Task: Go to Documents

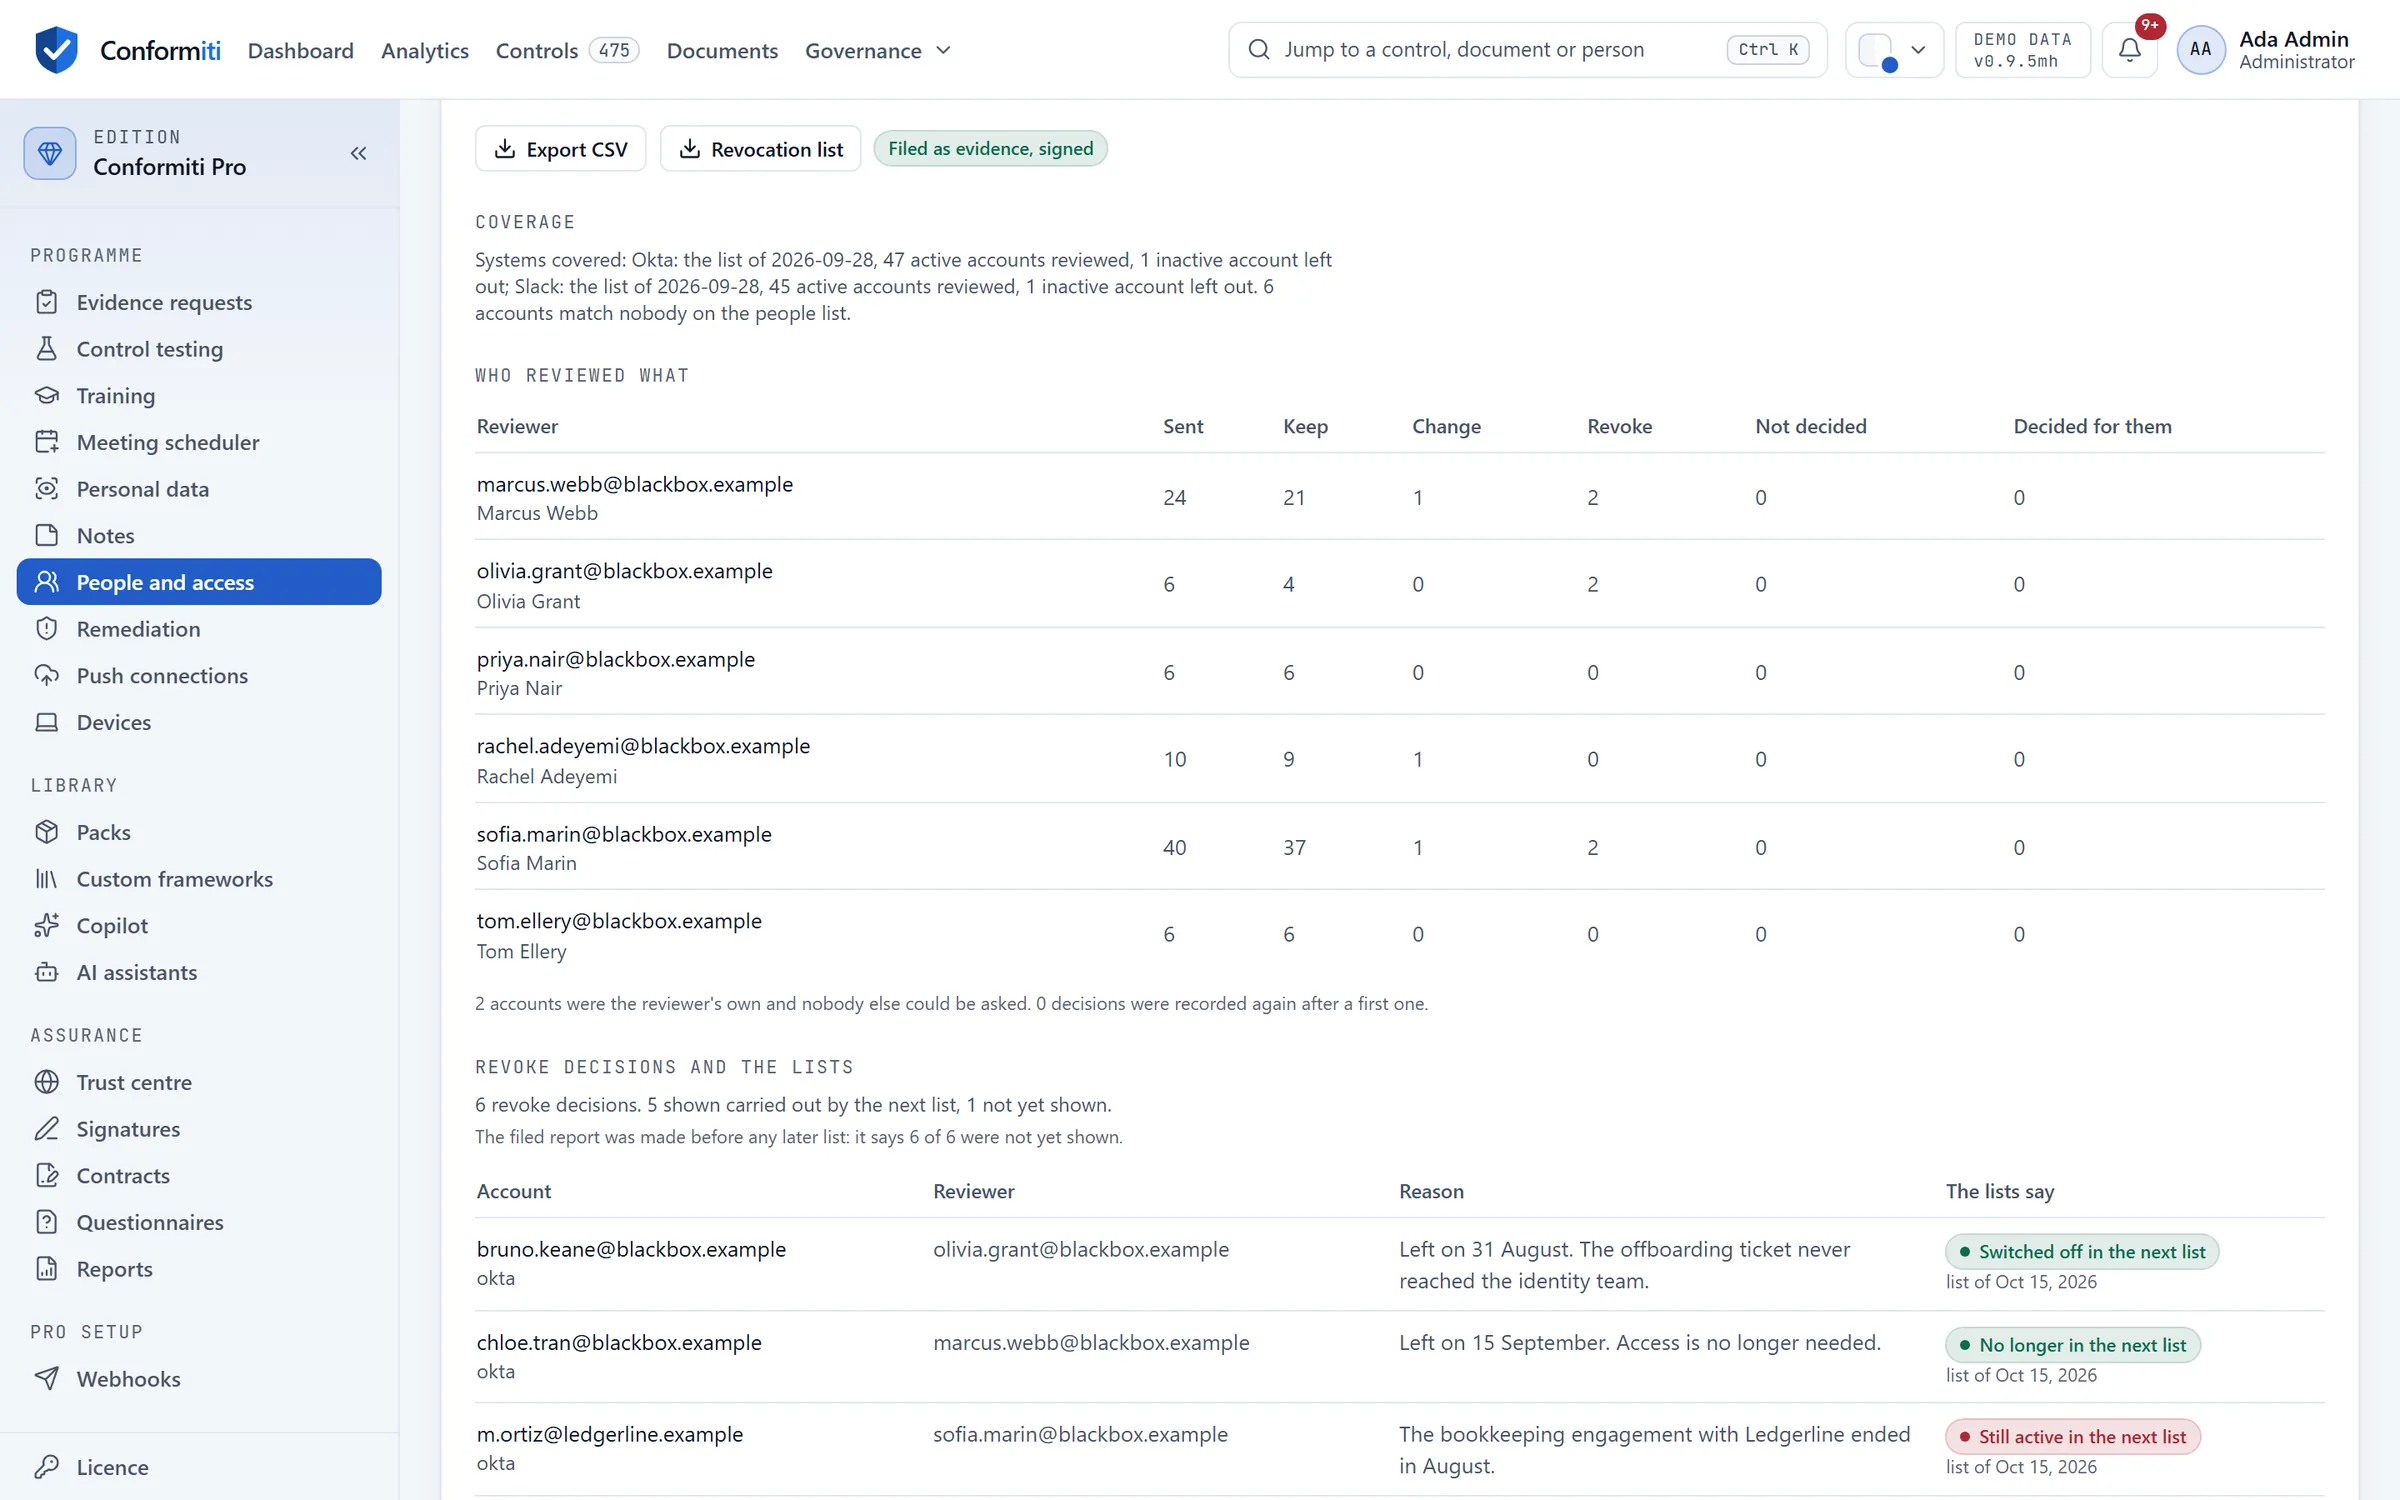Action: 722,50
